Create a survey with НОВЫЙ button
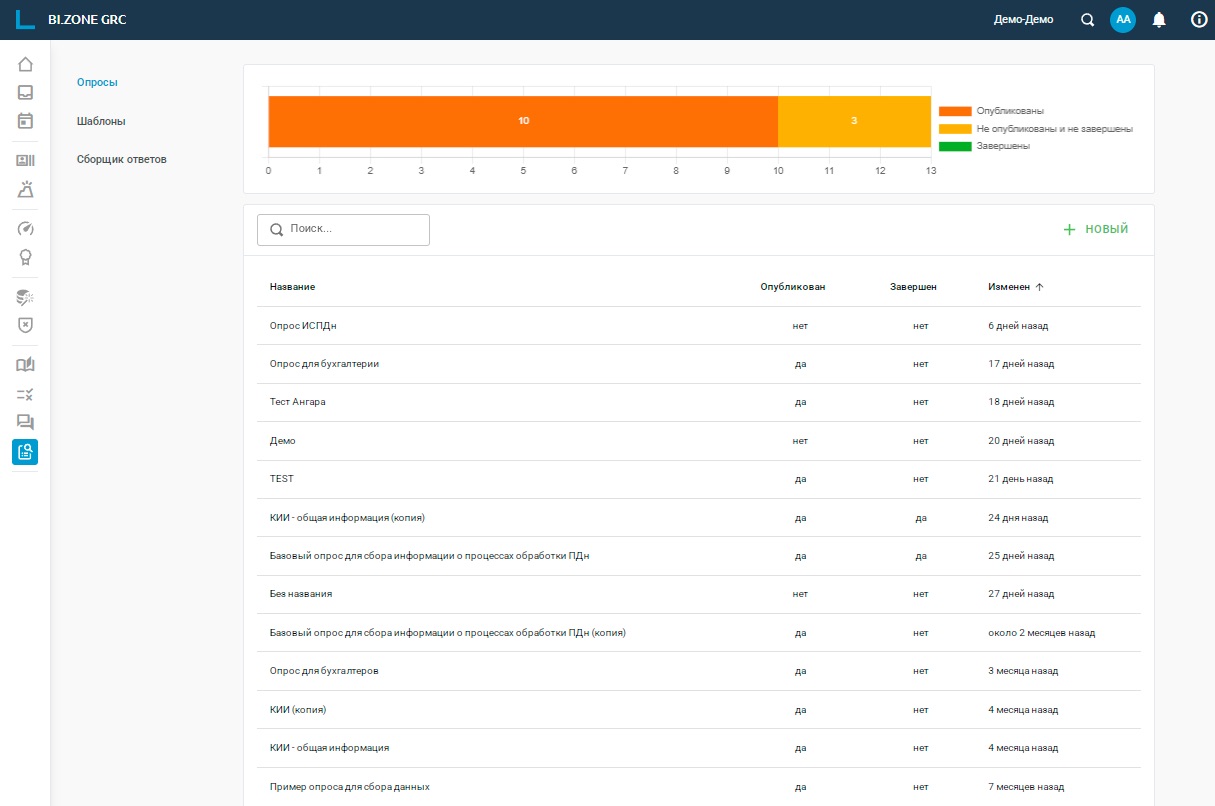Image resolution: width=1215 pixels, height=806 pixels. click(1095, 229)
